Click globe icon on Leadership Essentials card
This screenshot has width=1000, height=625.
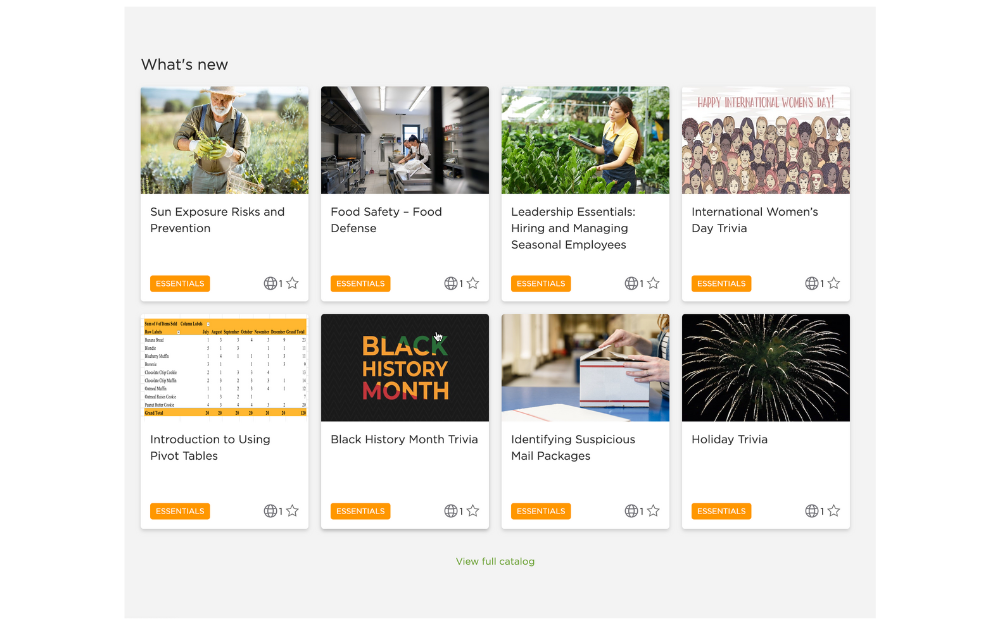tap(631, 283)
